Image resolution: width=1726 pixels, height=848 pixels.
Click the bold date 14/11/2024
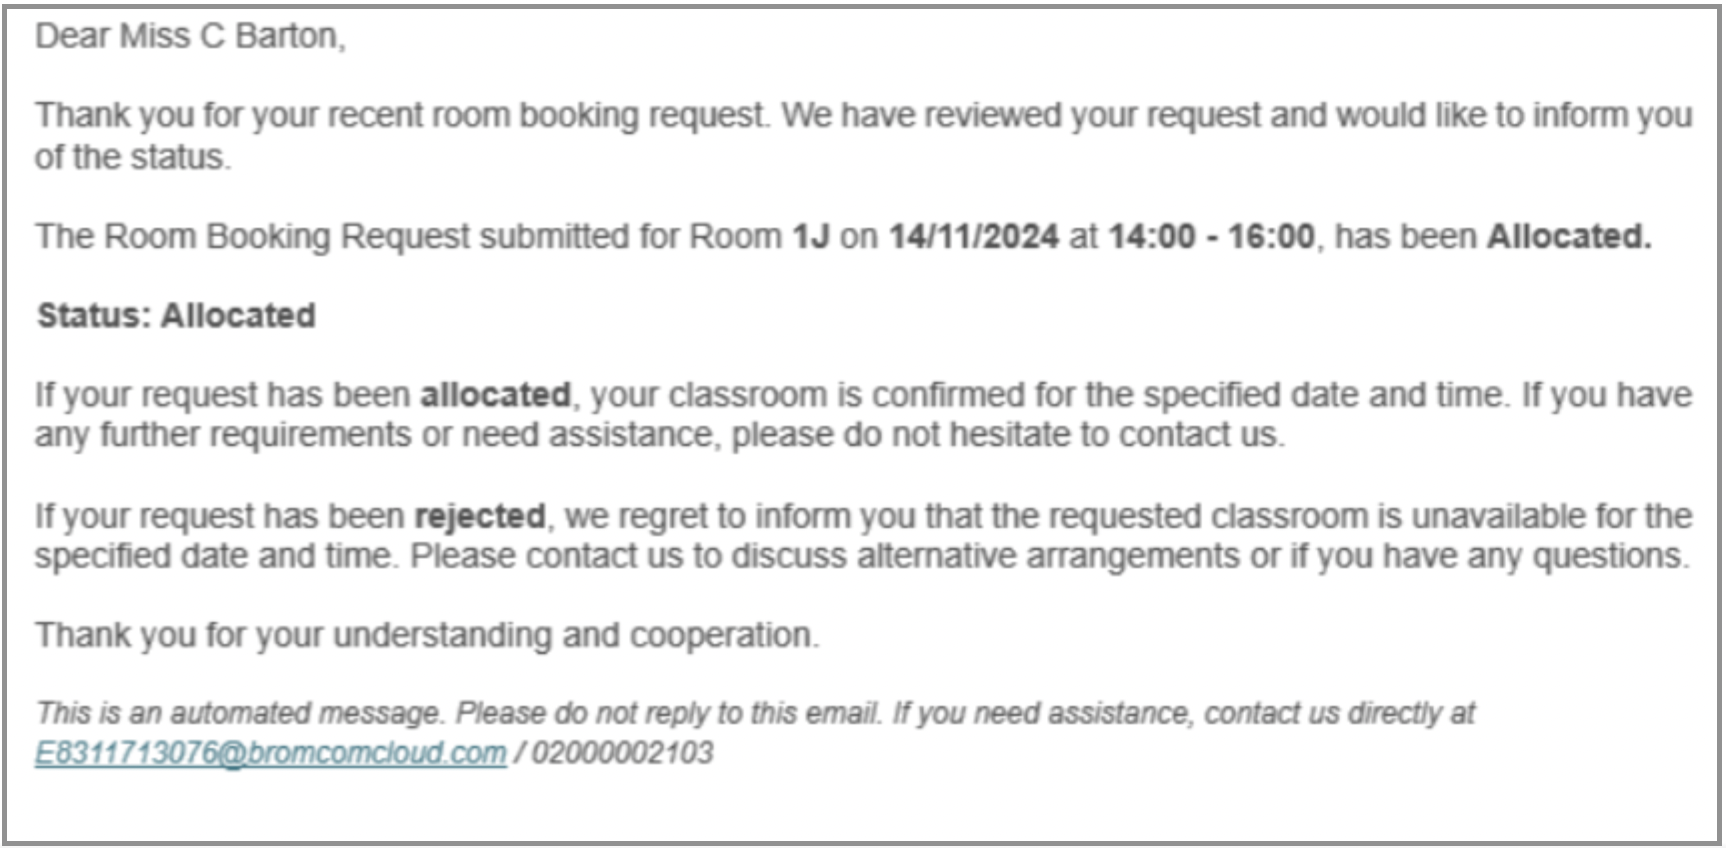tap(974, 237)
